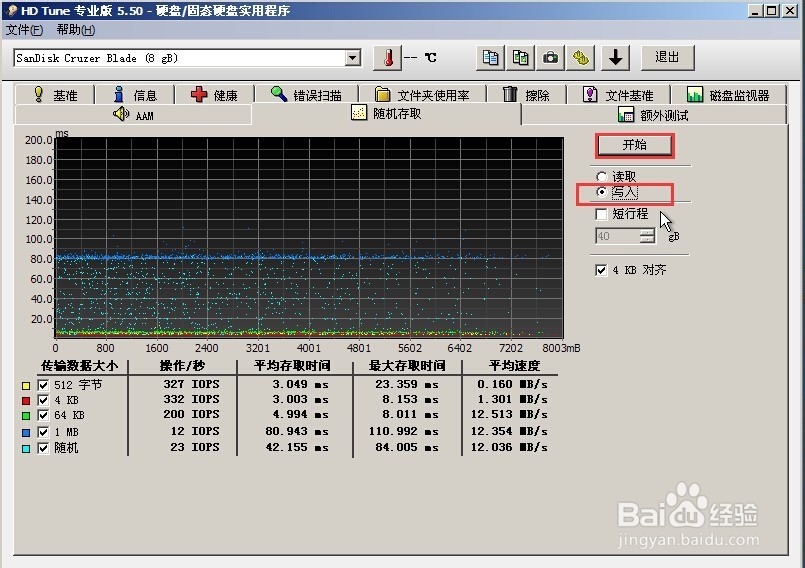Click the 开始 button
Viewport: 805px width, 568px height.
point(635,145)
